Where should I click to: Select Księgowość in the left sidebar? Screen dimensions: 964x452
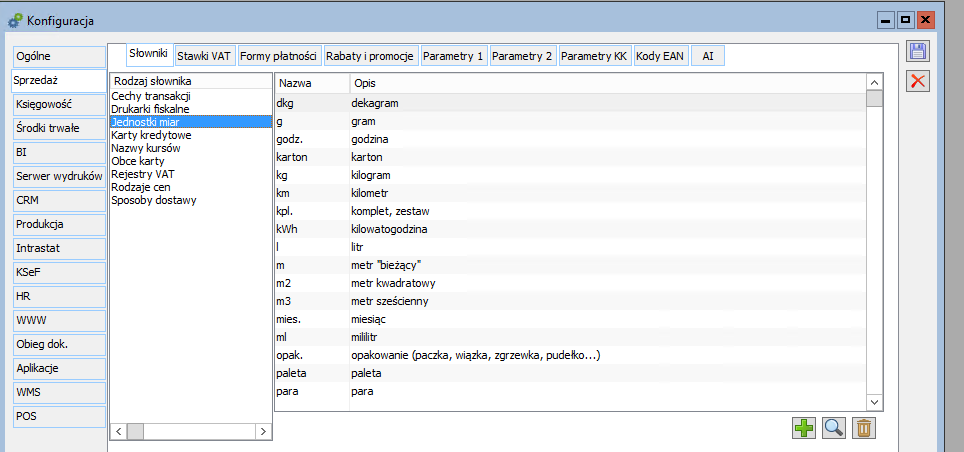[x=58, y=104]
